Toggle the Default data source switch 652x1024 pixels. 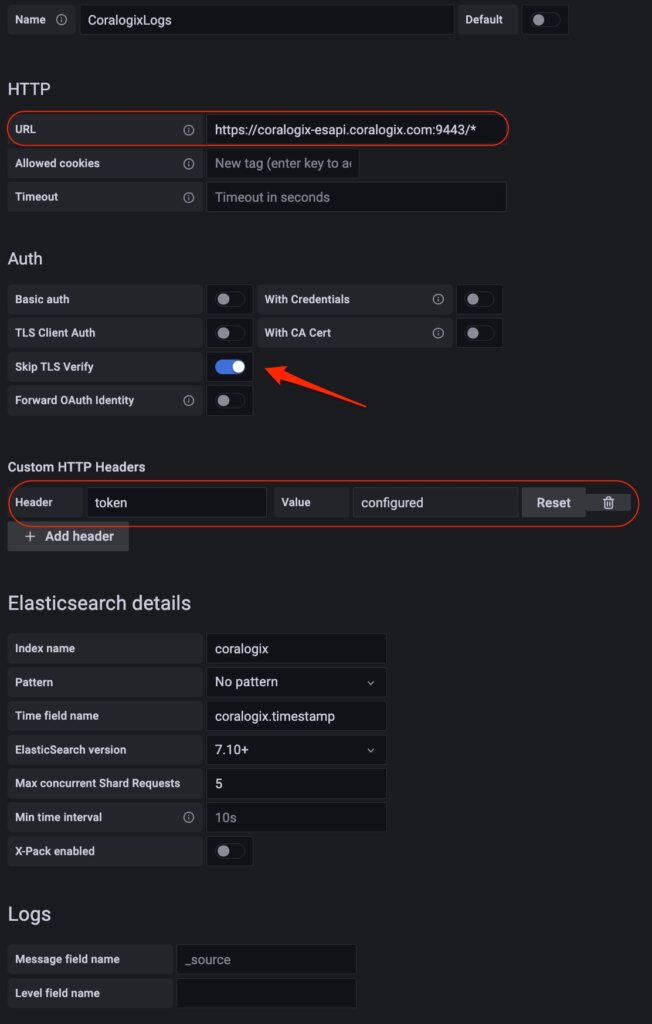pyautogui.click(x=545, y=20)
